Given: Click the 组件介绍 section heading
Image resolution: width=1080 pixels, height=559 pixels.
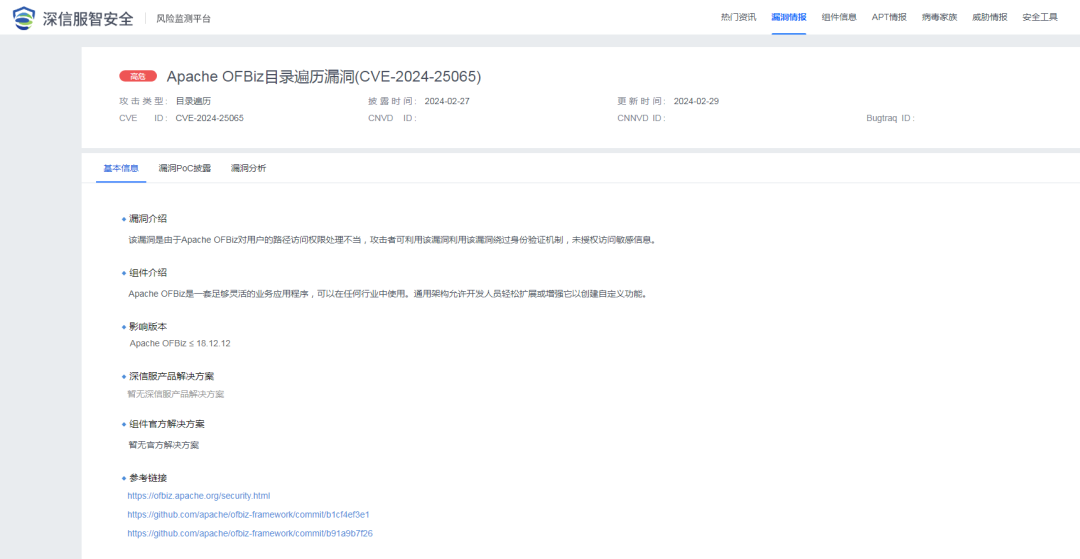Looking at the screenshot, I should [x=148, y=273].
